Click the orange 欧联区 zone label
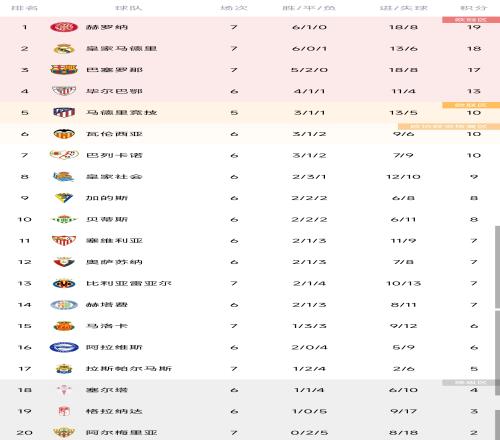 coord(471,105)
